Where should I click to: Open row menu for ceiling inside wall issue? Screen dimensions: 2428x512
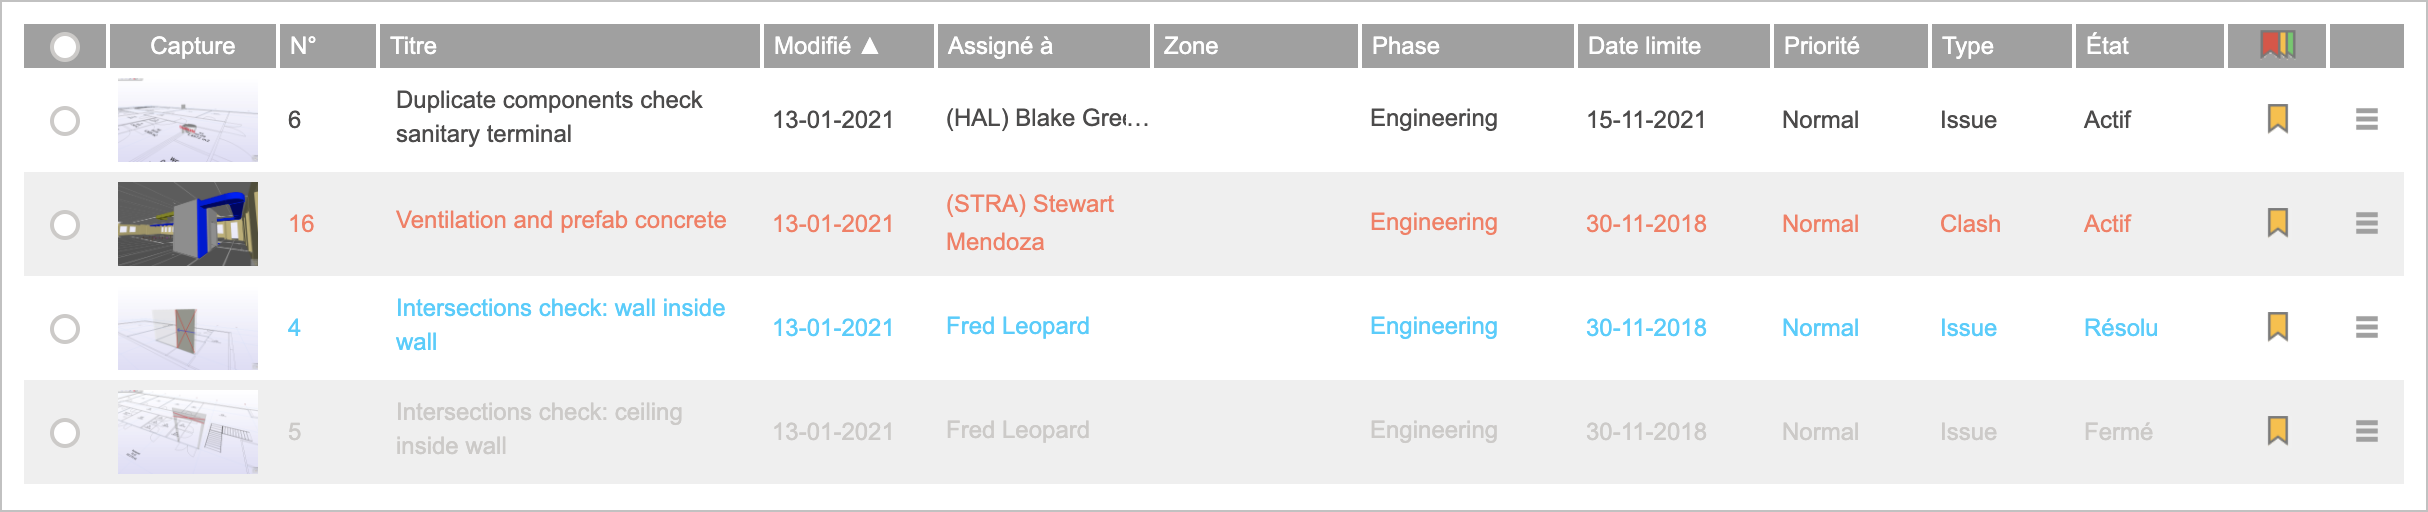click(x=2366, y=431)
